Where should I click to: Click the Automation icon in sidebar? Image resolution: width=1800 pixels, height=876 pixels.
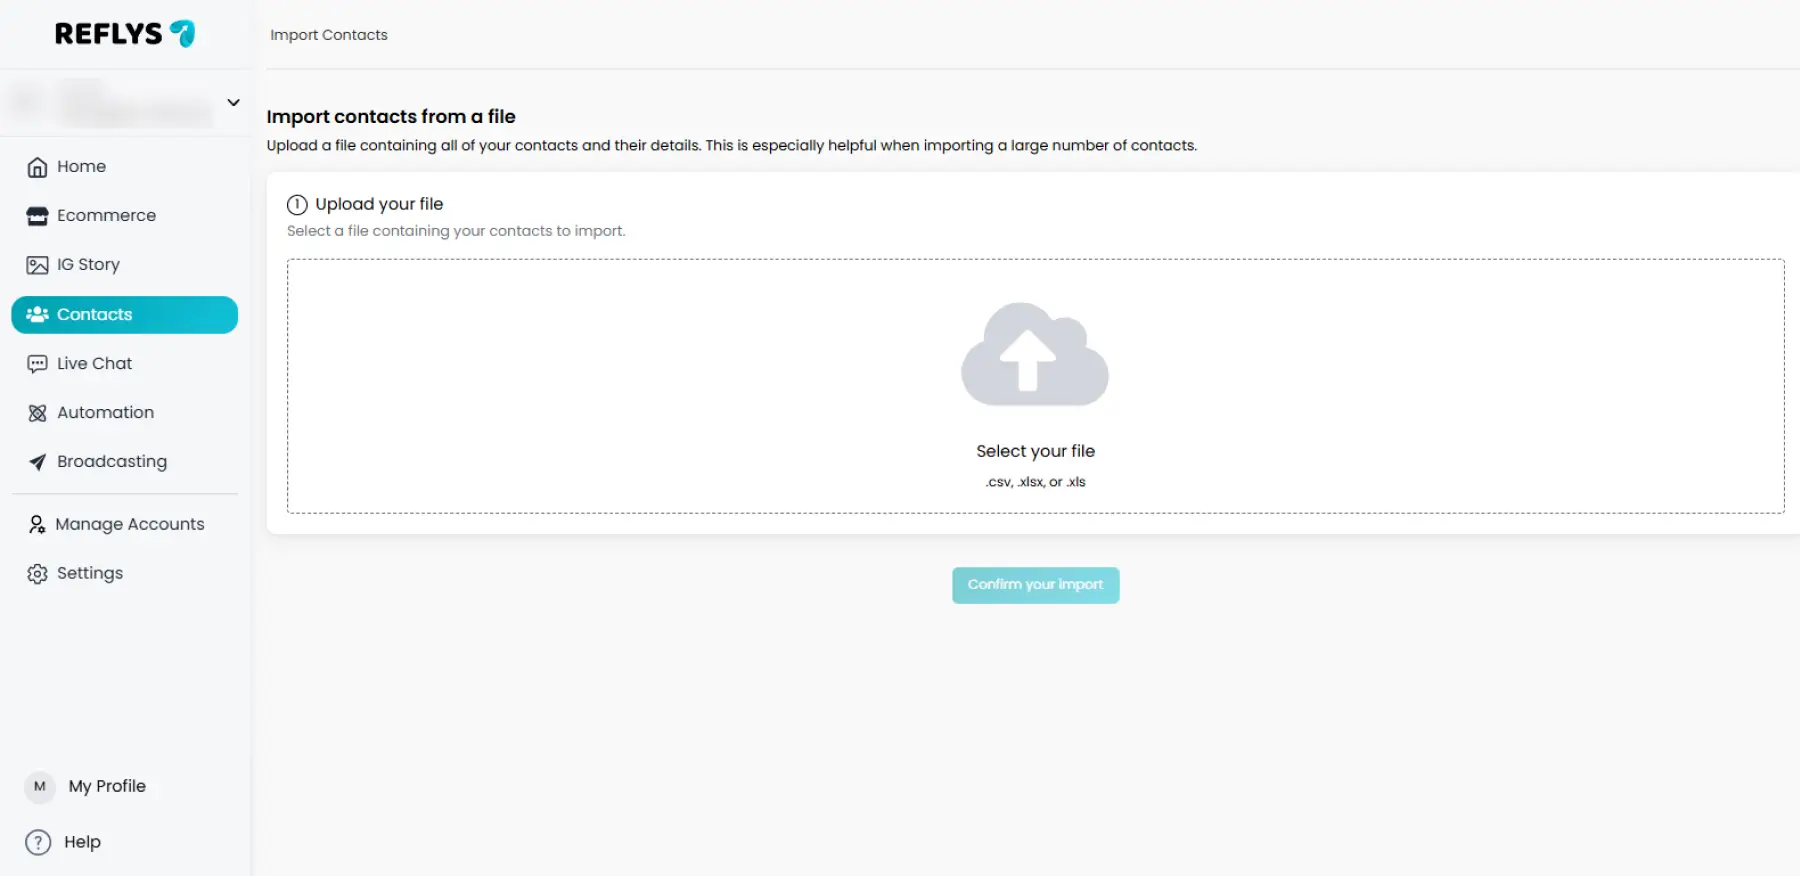coord(37,413)
